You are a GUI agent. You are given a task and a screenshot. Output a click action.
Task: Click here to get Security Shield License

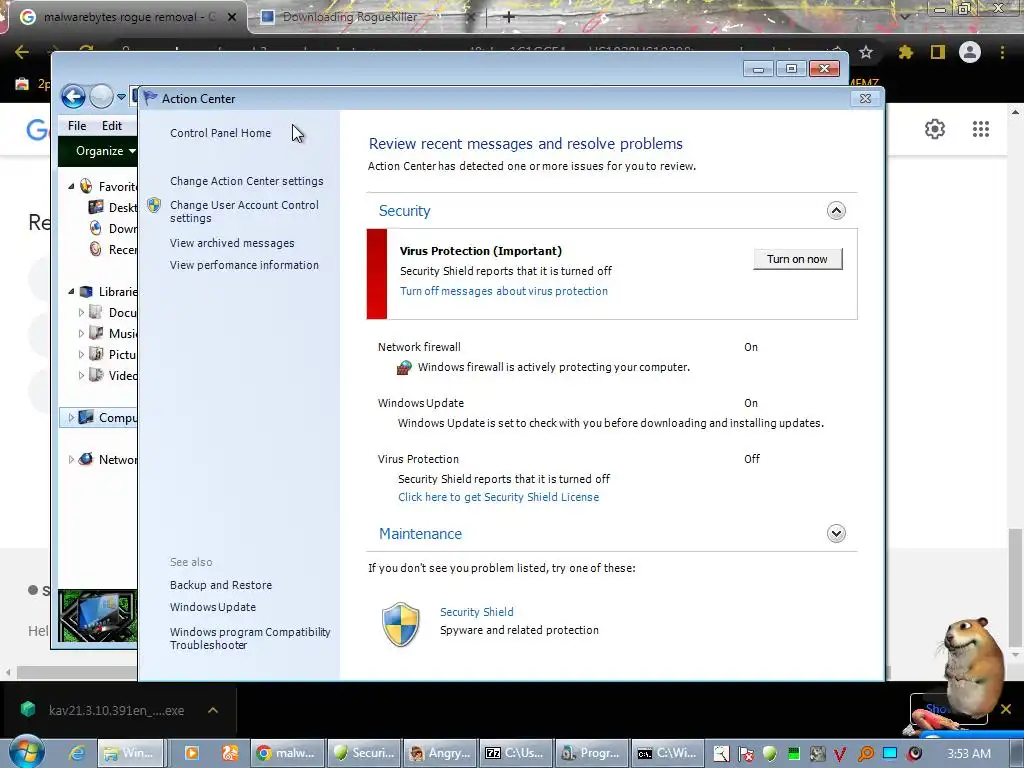[498, 497]
